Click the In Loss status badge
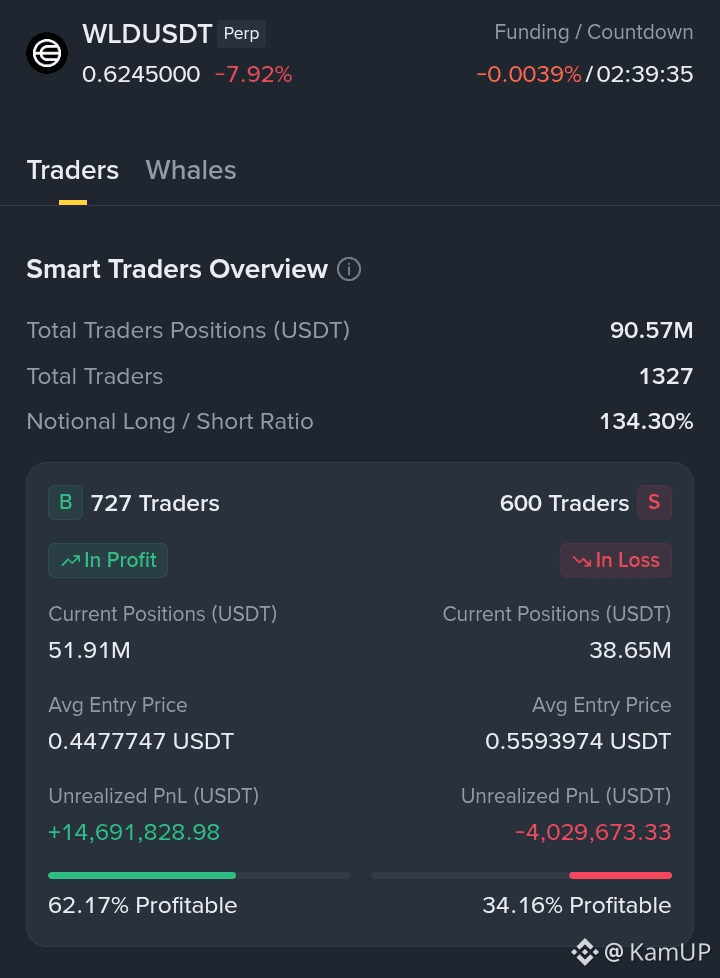Image resolution: width=720 pixels, height=978 pixels. tap(616, 560)
